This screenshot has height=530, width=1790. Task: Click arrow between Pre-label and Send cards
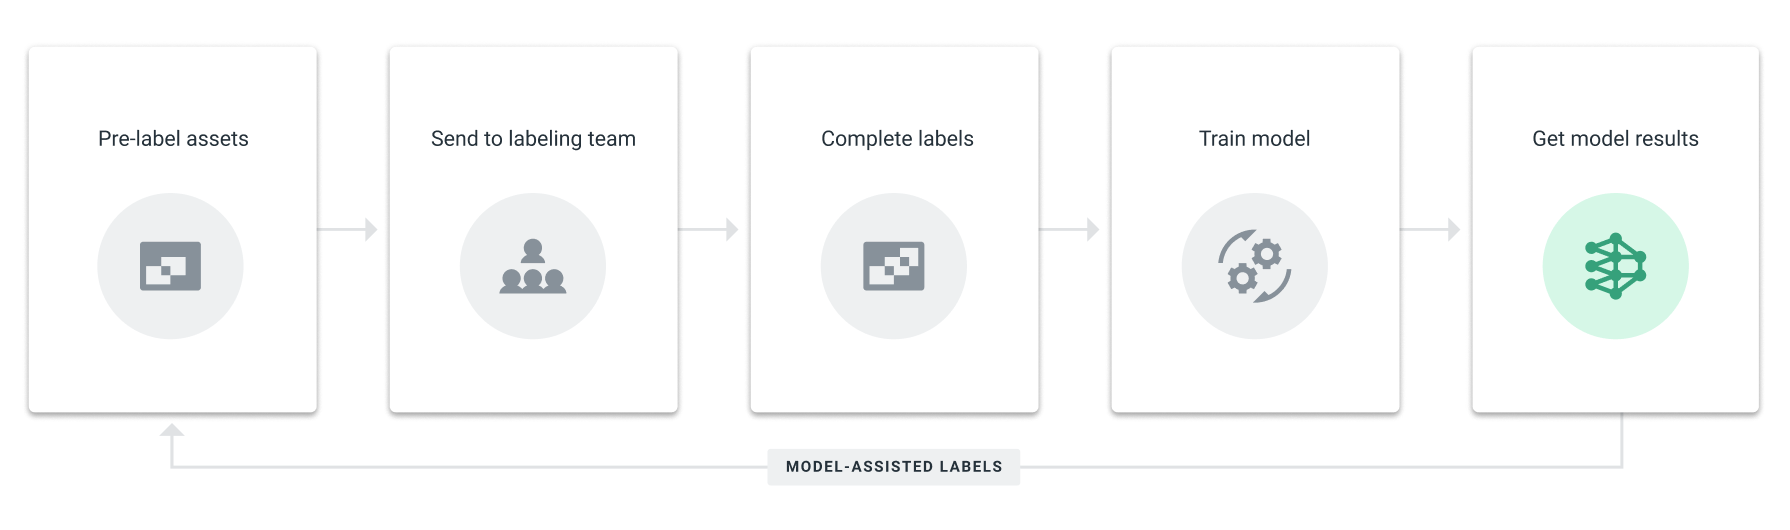(x=348, y=229)
